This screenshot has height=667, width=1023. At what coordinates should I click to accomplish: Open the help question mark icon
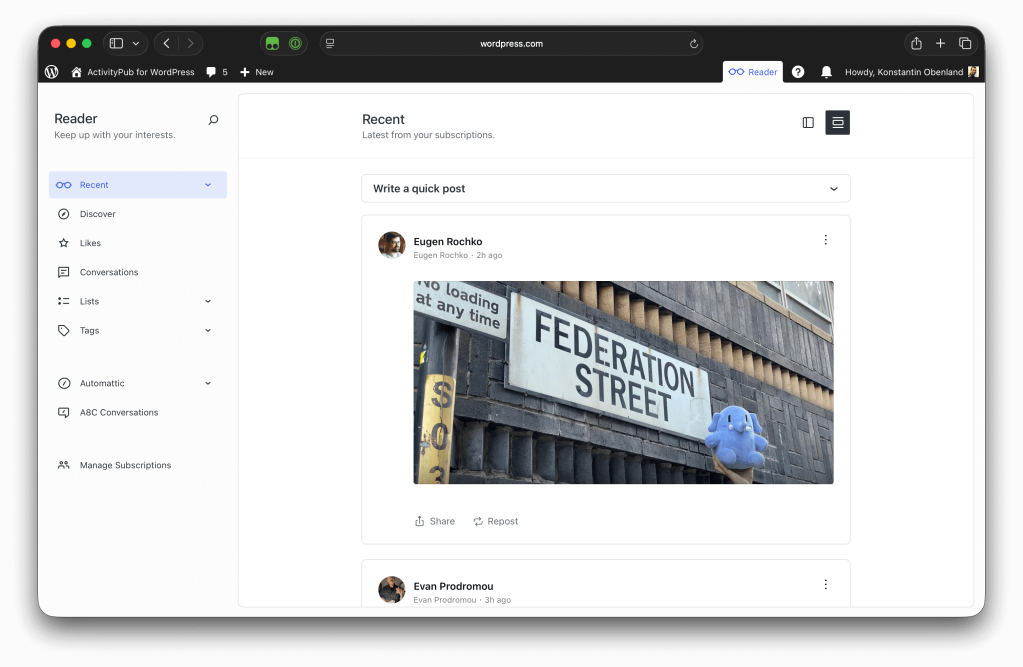point(798,72)
